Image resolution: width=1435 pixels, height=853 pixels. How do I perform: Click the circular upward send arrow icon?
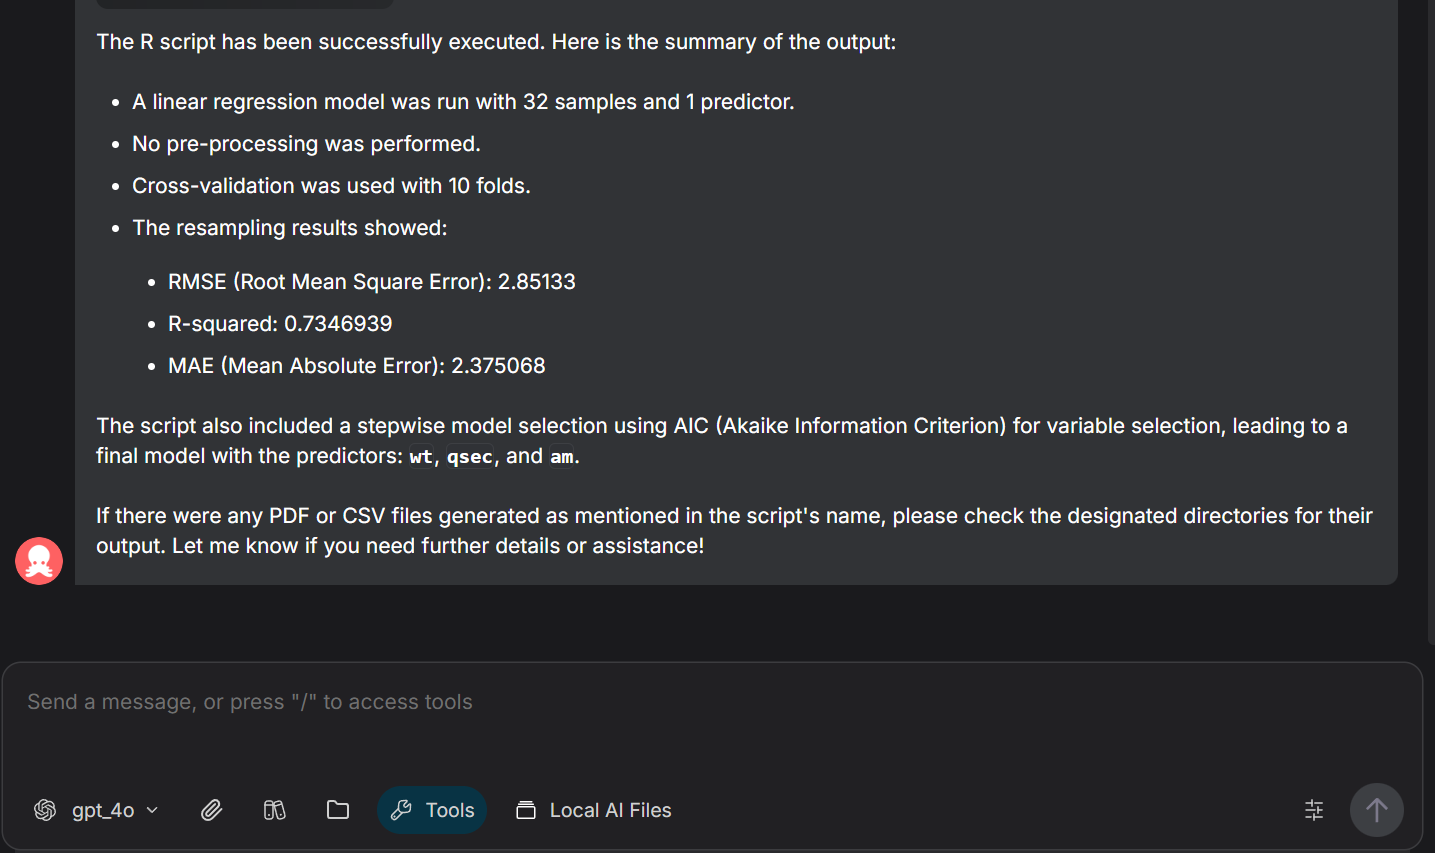pos(1376,810)
